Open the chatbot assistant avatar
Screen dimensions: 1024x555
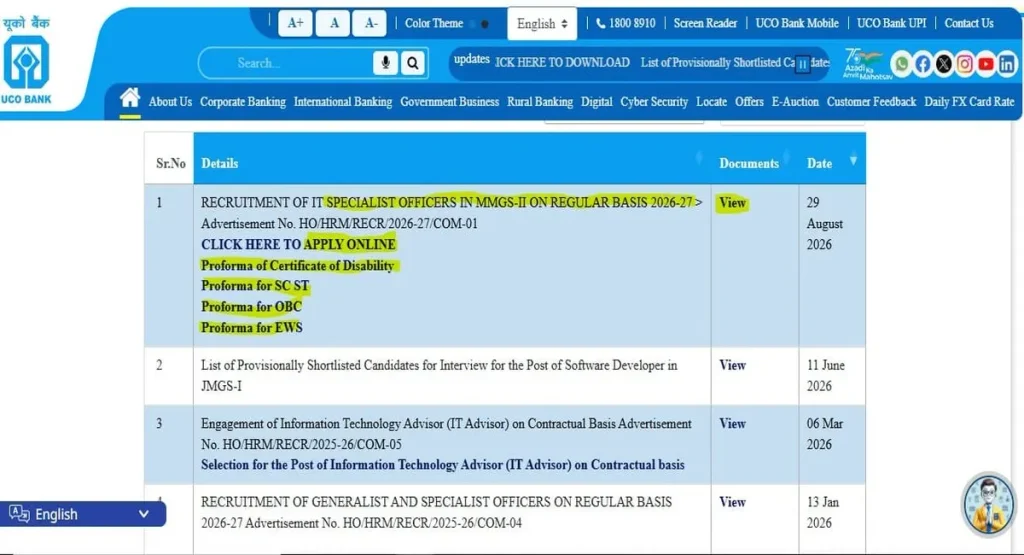pos(989,504)
